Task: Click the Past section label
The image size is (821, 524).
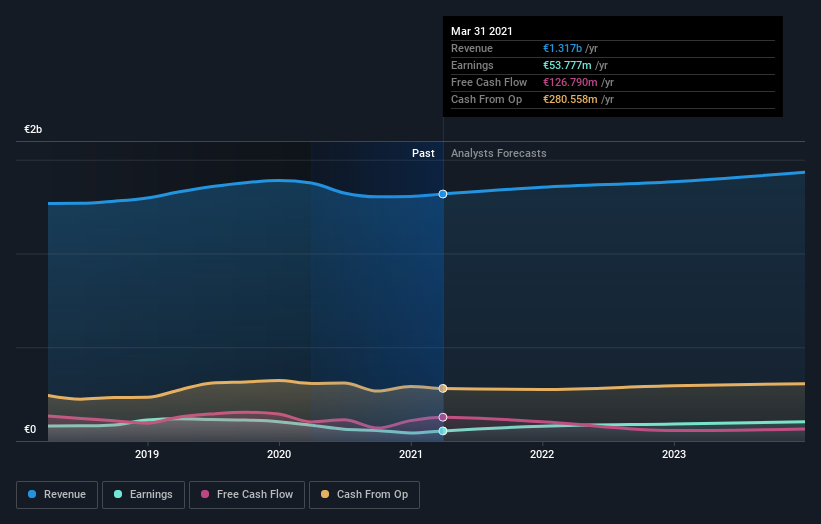Action: (423, 153)
